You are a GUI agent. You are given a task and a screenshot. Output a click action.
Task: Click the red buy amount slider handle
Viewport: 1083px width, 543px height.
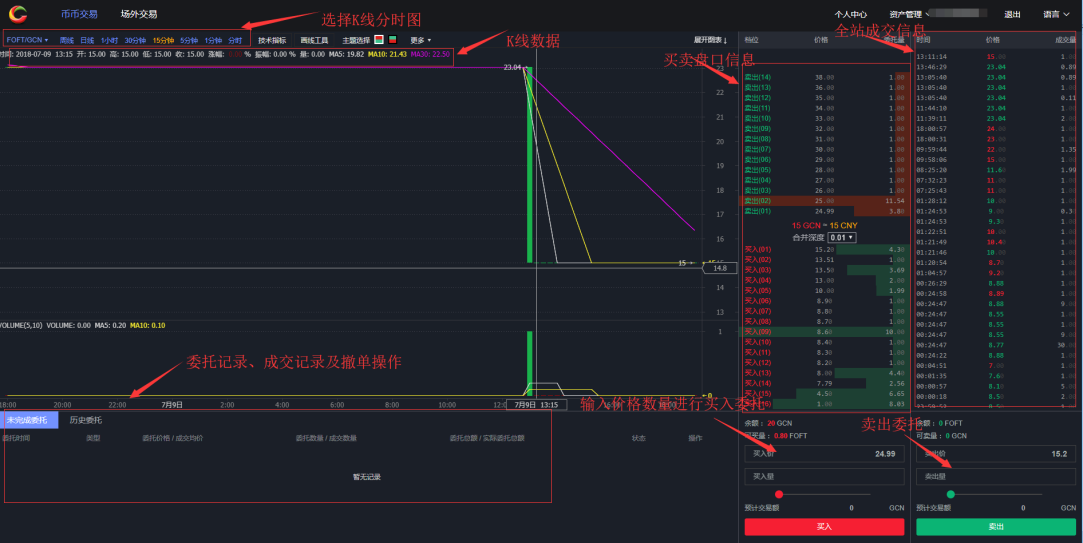click(779, 494)
